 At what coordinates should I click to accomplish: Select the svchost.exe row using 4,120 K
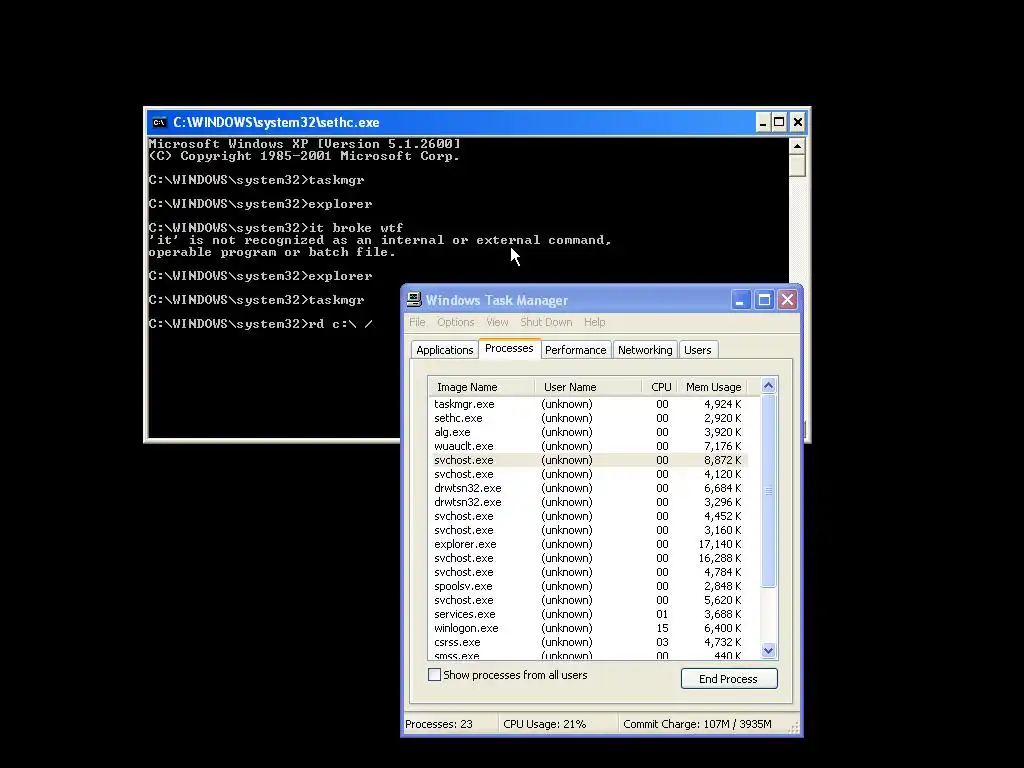click(x=588, y=474)
